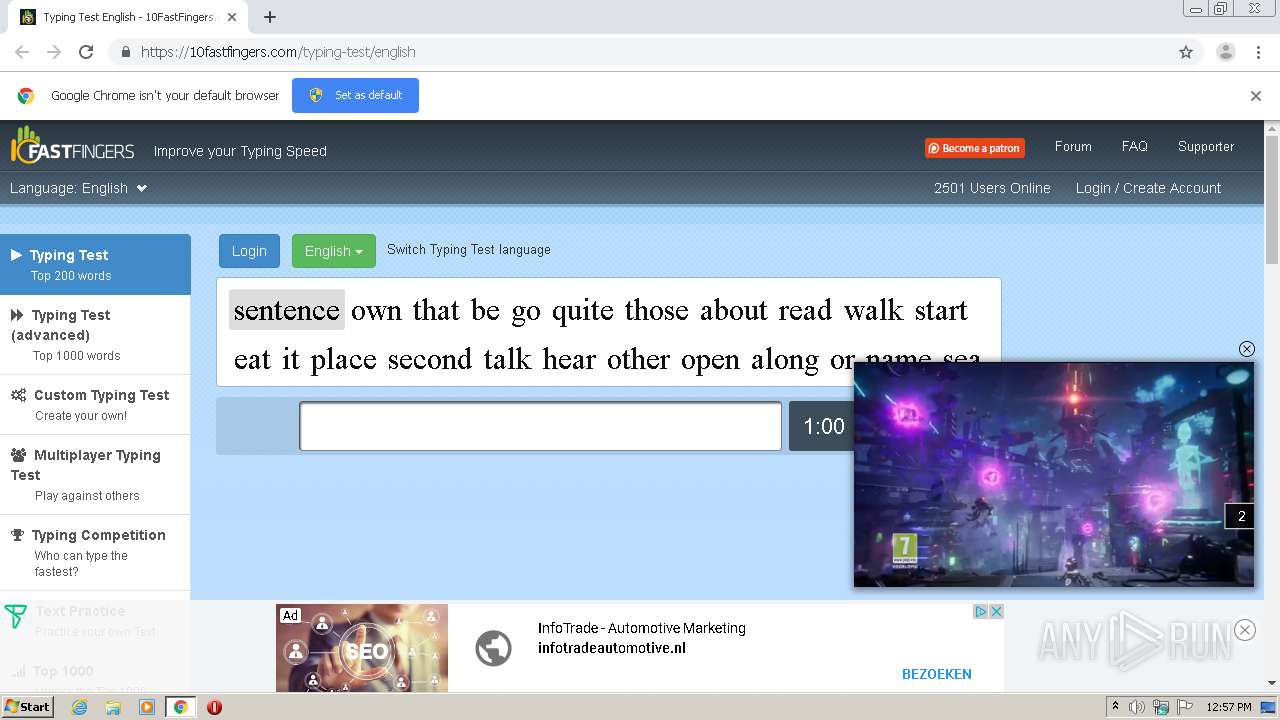Viewport: 1280px width, 720px height.
Task: Open Windows Start menu
Action: coord(27,707)
